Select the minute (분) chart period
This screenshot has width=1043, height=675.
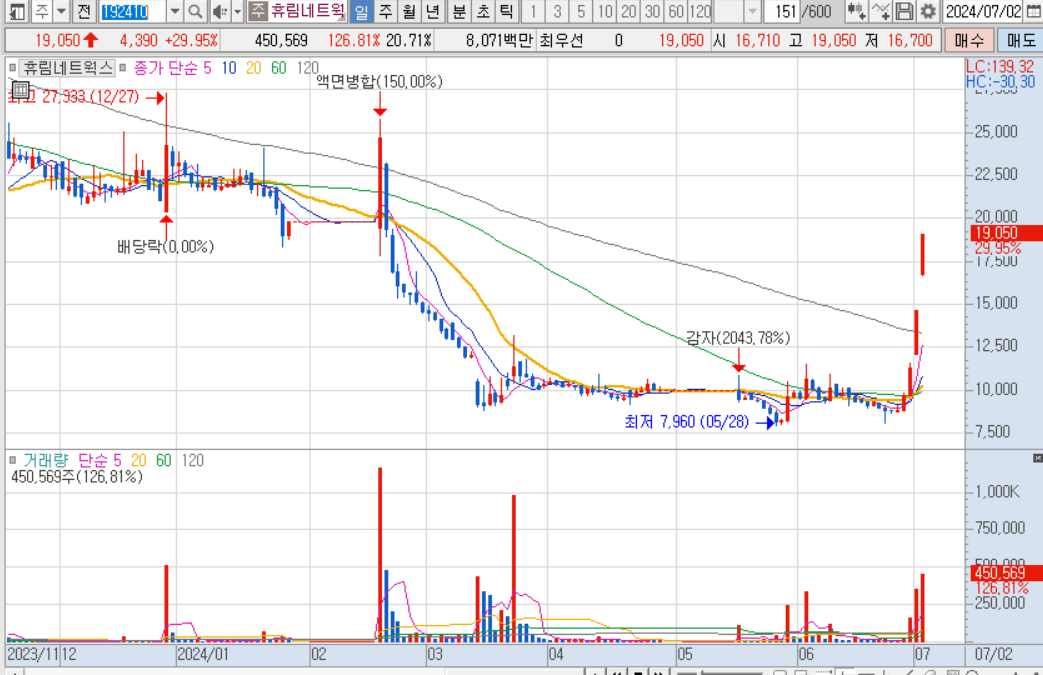point(459,11)
